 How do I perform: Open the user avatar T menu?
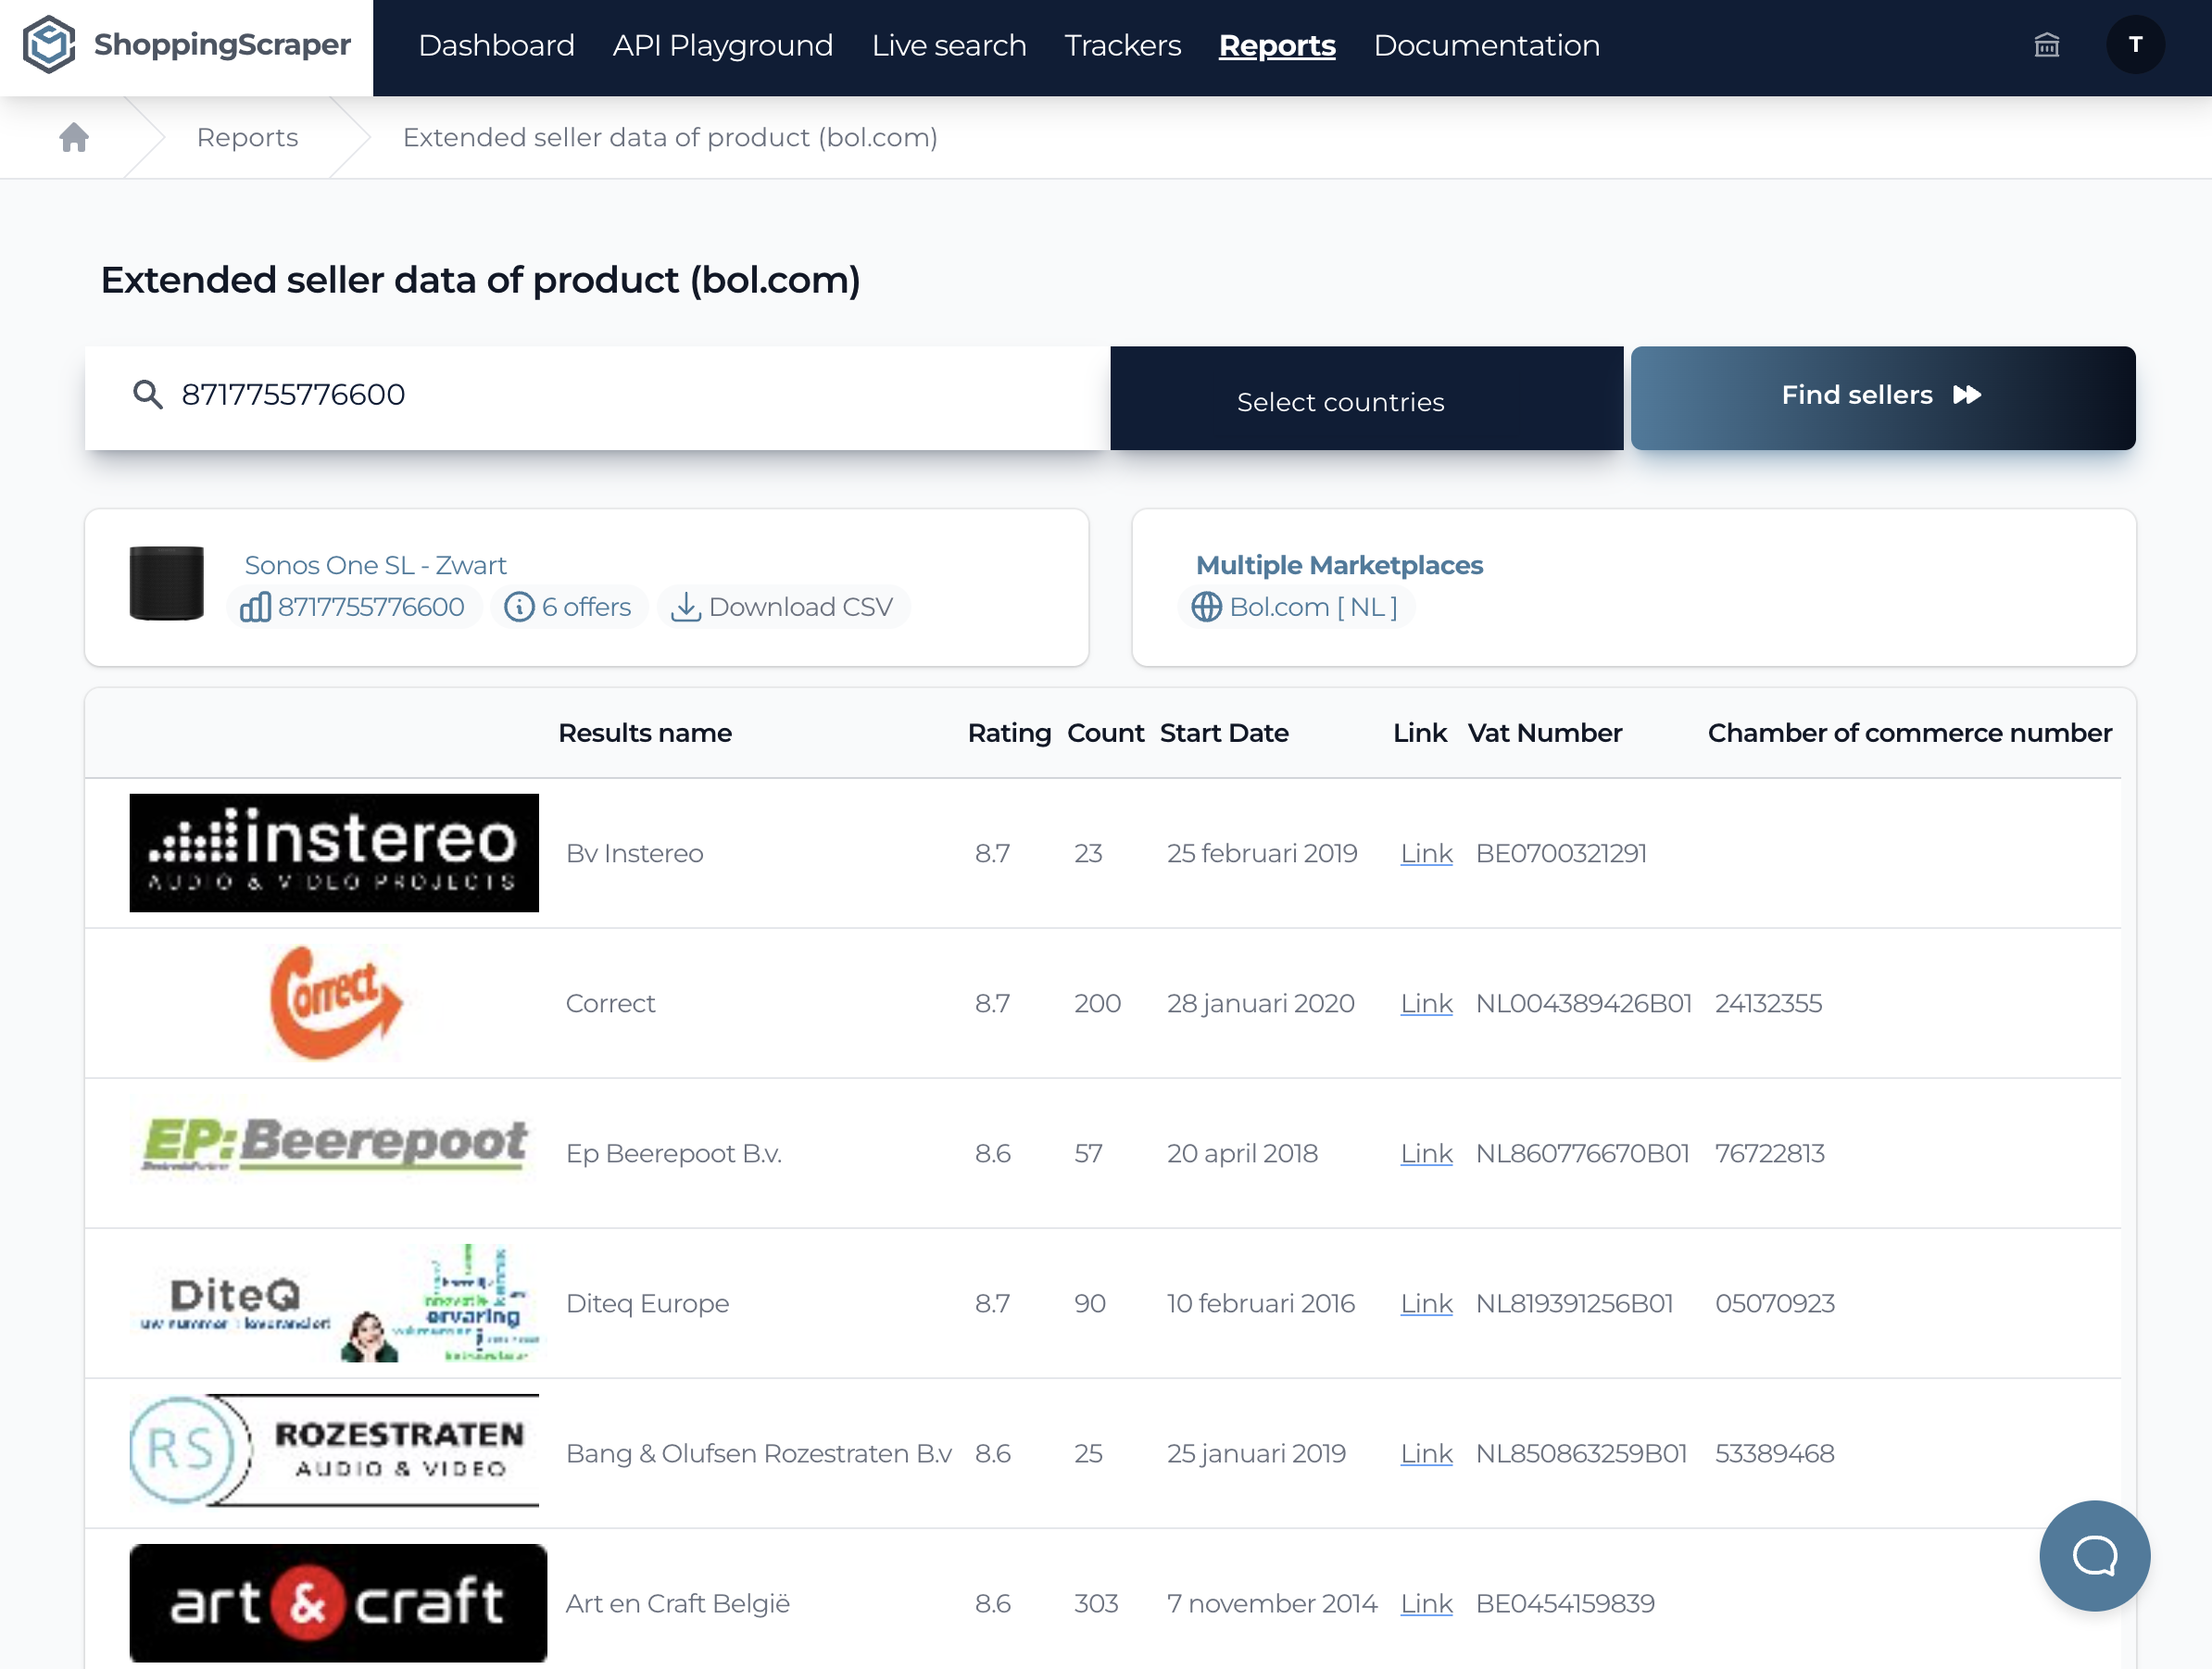point(2134,45)
